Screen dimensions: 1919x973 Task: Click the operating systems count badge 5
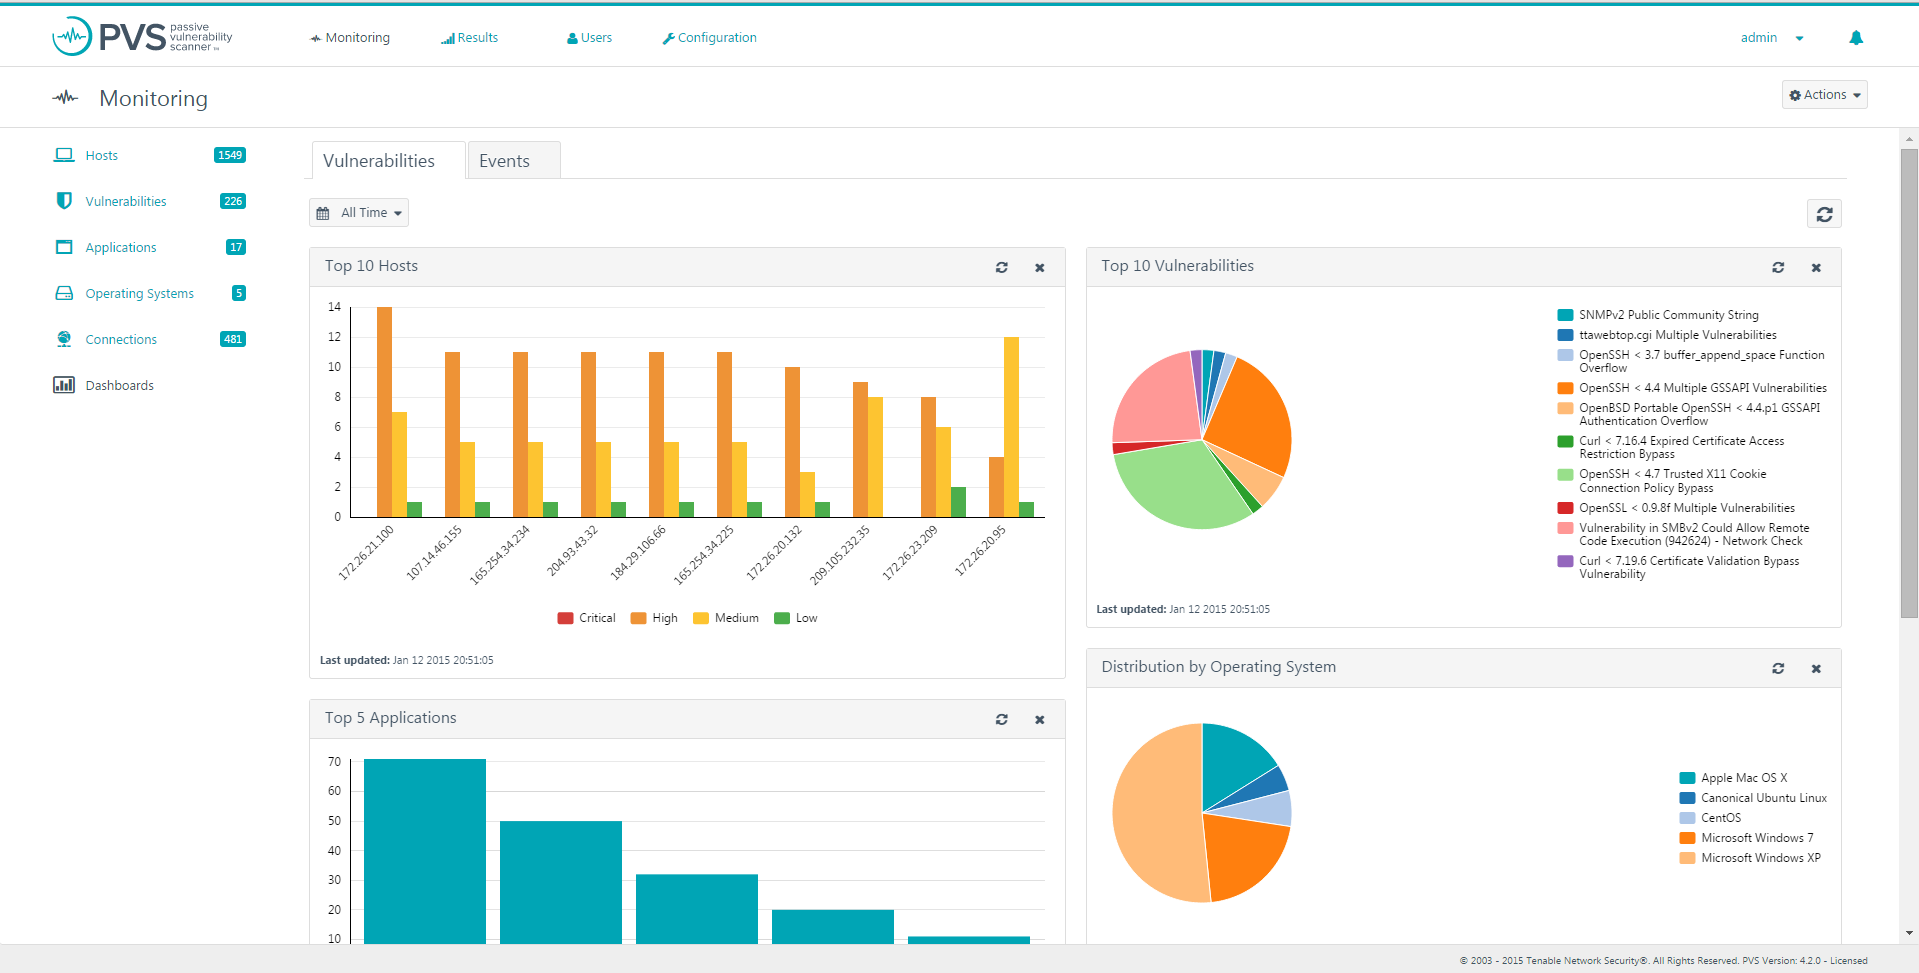(x=239, y=293)
